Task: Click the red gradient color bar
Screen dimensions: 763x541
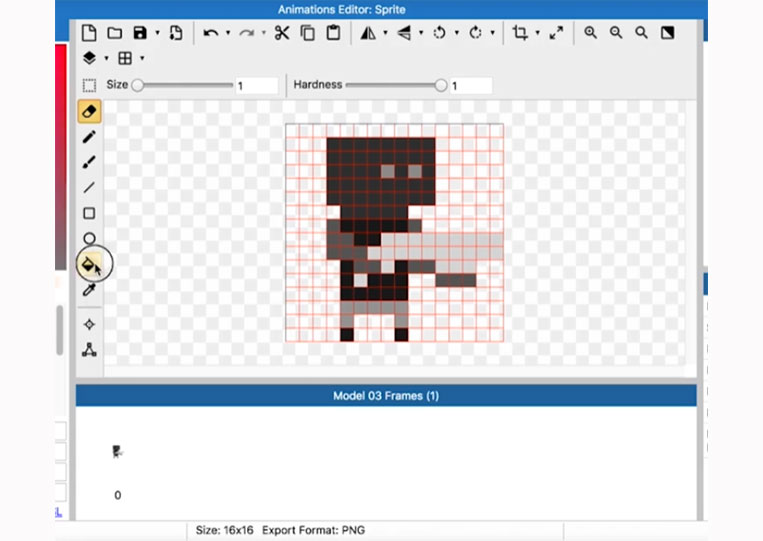Action: pos(61,157)
